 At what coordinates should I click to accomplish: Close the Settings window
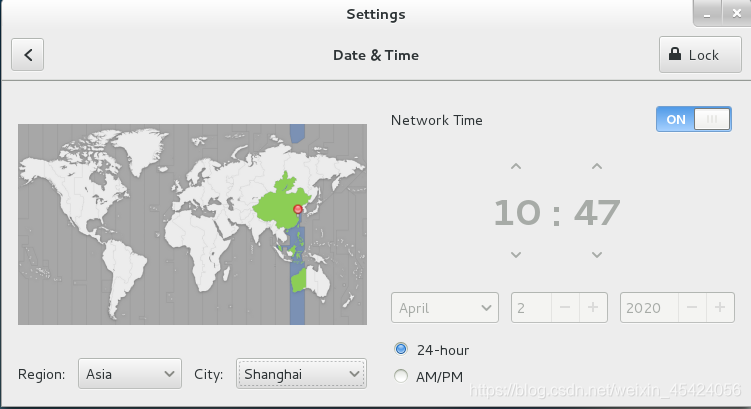(737, 14)
